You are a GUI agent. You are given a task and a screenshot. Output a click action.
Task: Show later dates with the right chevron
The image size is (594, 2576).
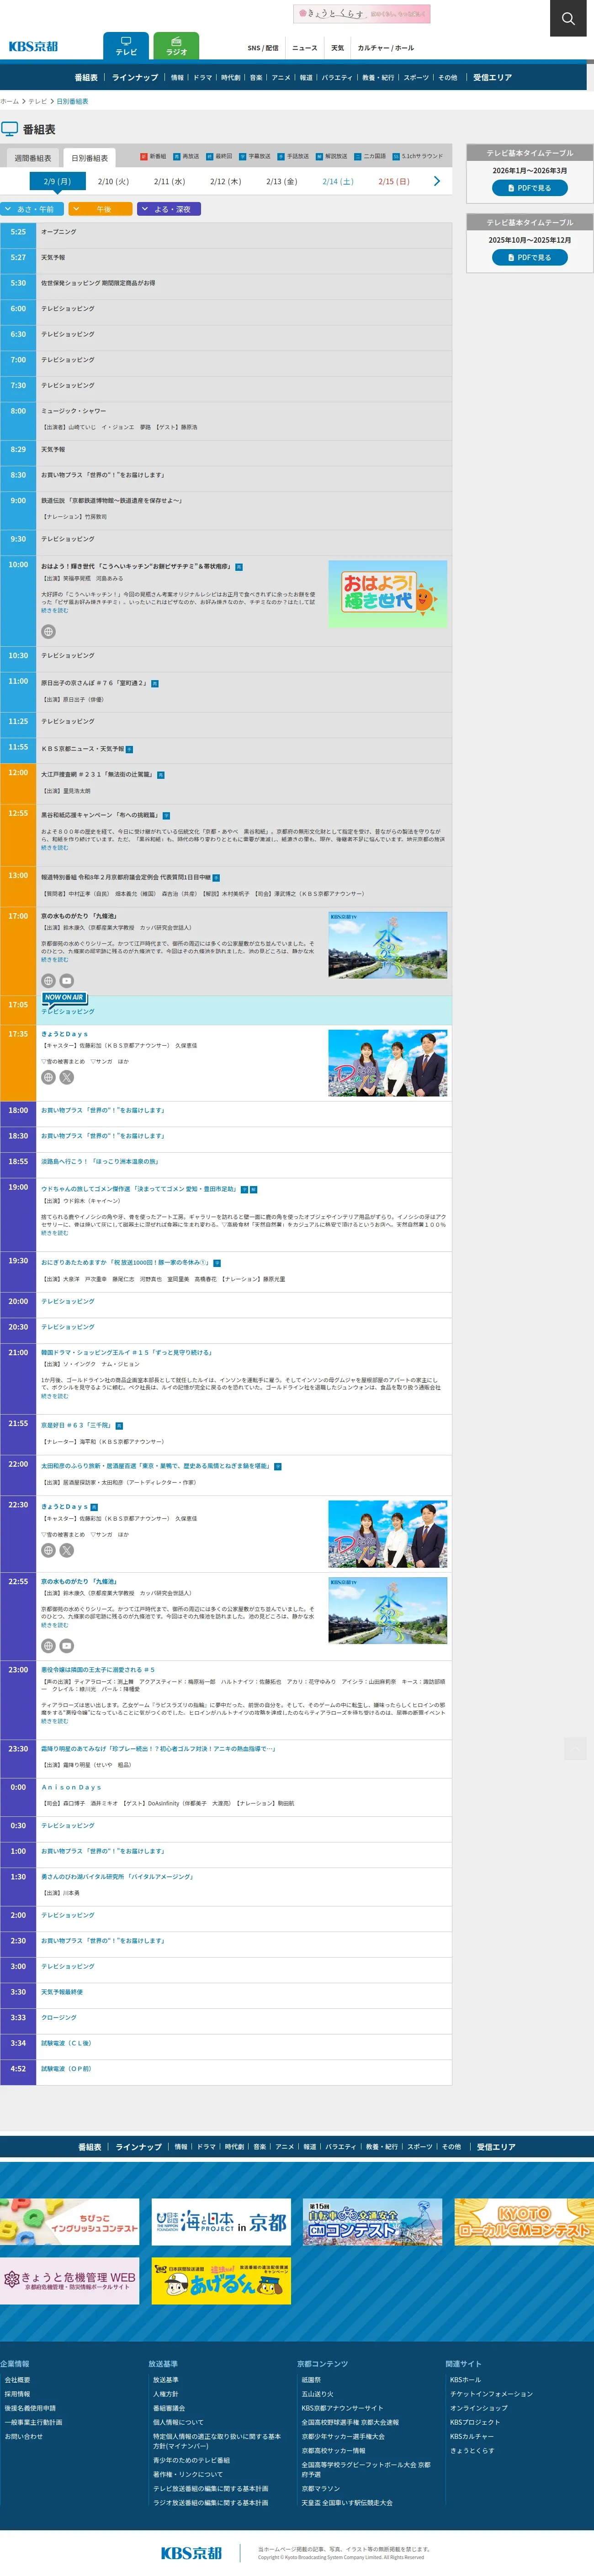[436, 181]
